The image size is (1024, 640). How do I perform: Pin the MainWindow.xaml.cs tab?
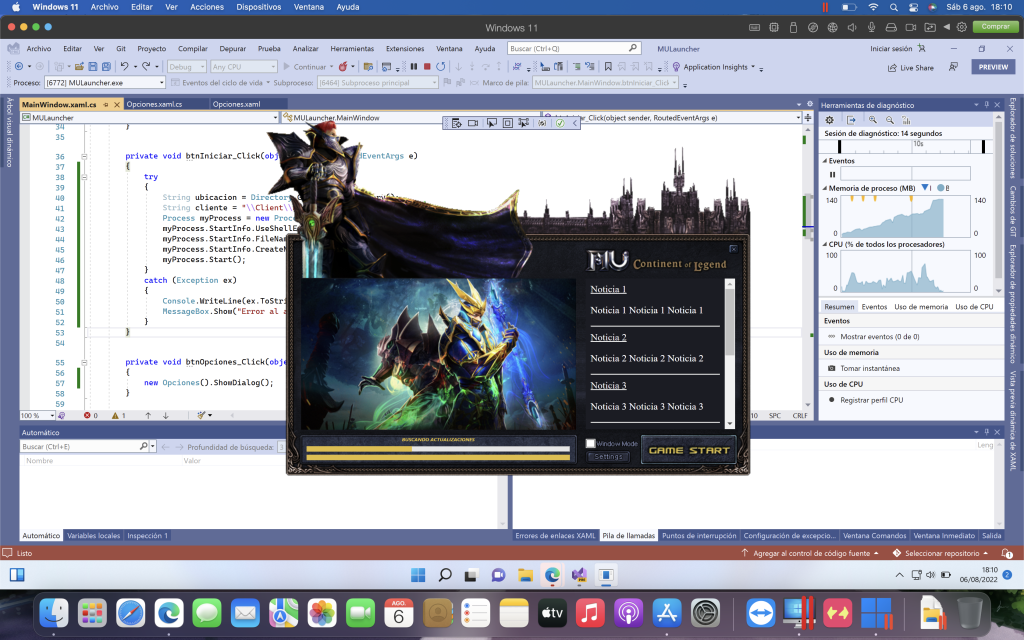pyautogui.click(x=106, y=104)
